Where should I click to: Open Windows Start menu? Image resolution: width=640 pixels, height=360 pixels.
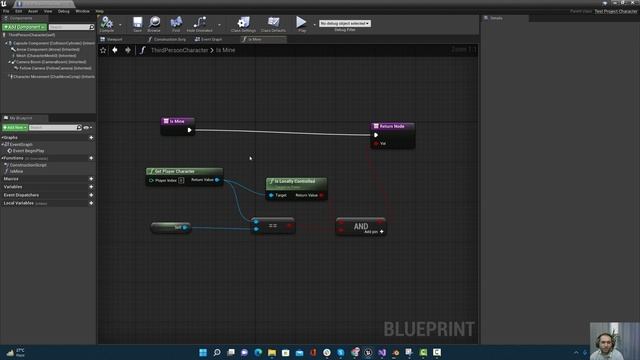pyautogui.click(x=203, y=352)
